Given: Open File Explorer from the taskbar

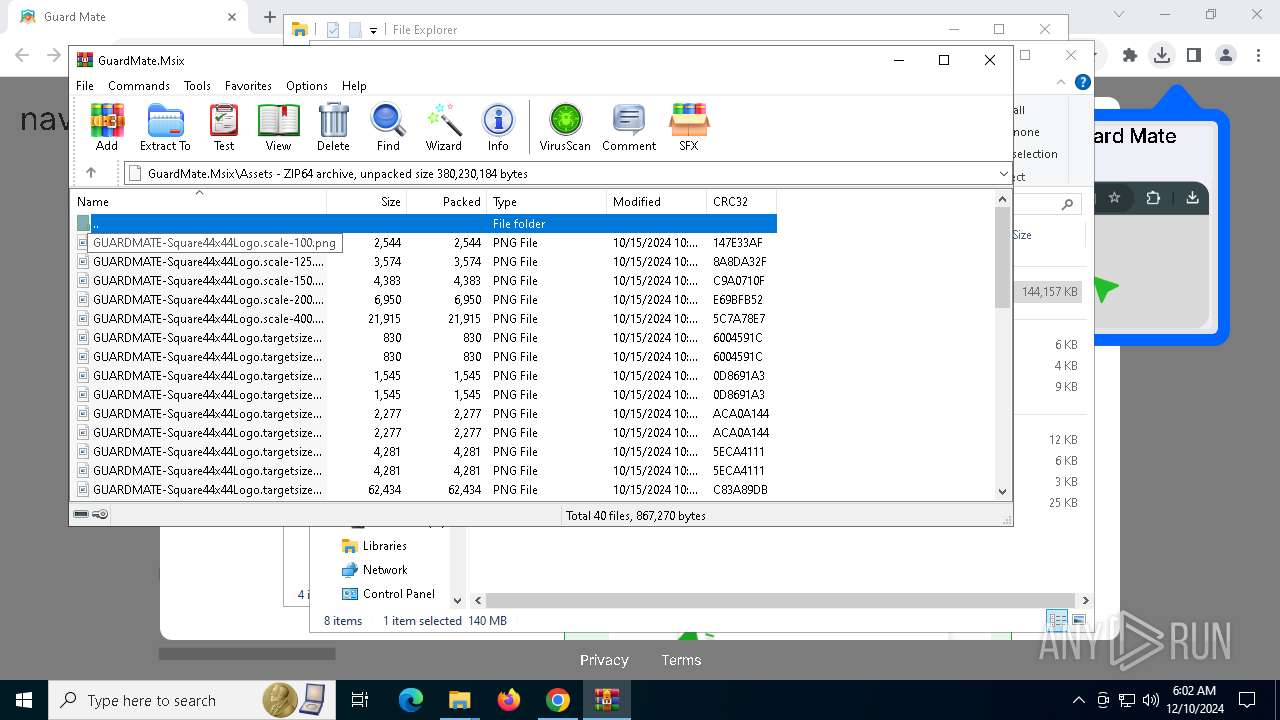Looking at the screenshot, I should tap(459, 700).
